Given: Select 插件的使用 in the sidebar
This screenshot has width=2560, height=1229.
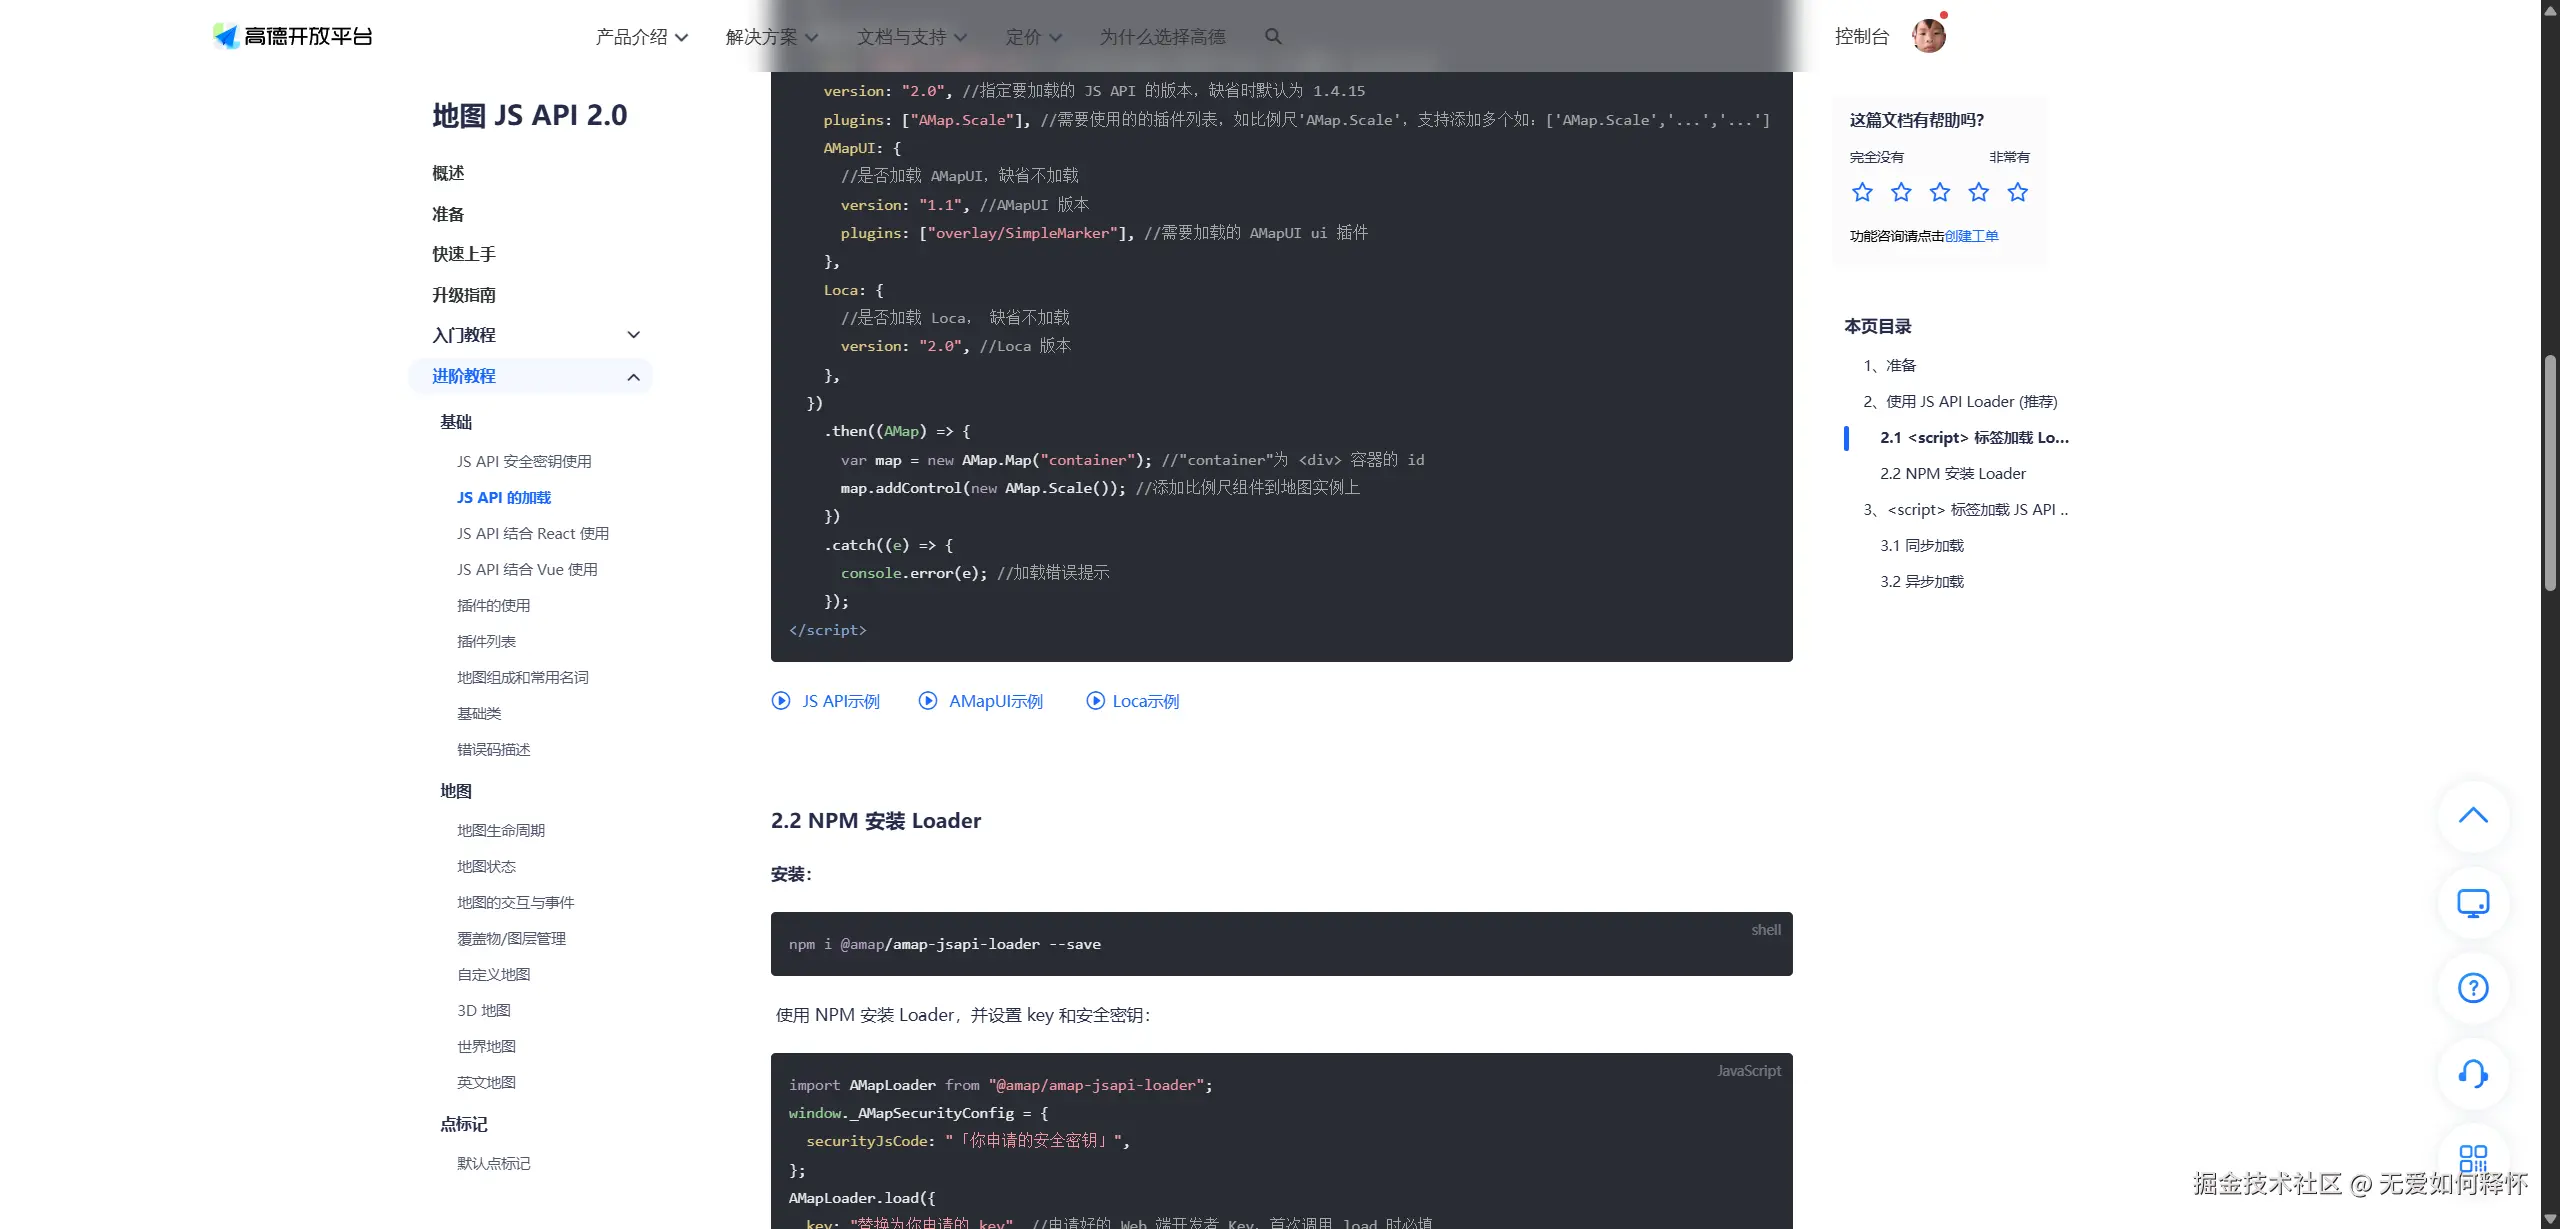Looking at the screenshot, I should click(493, 605).
